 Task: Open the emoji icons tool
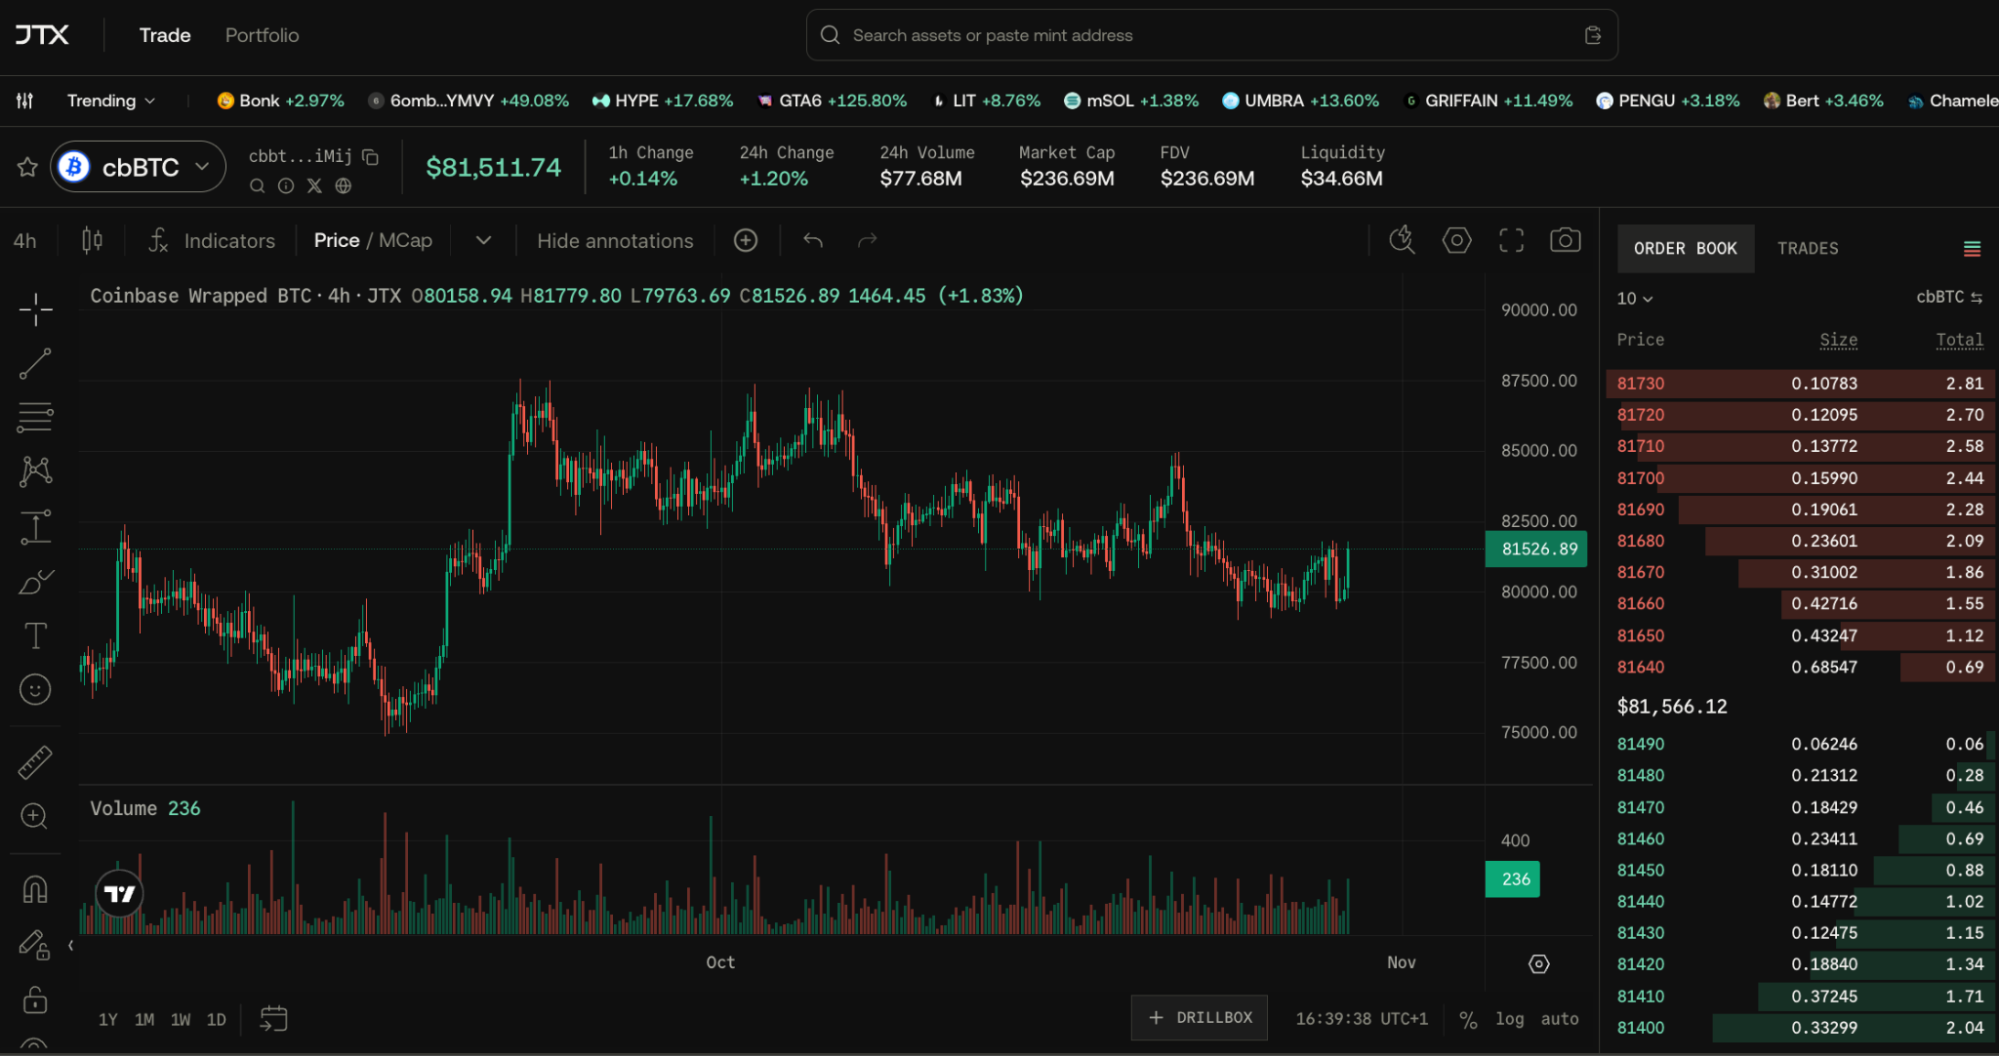35,689
